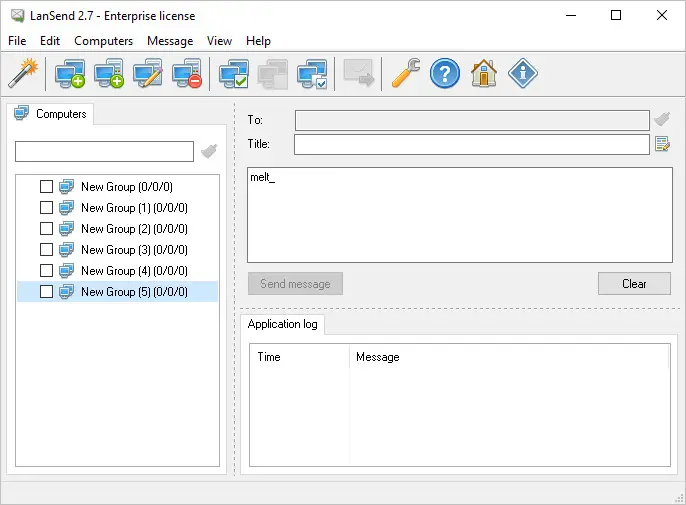Click add computer with server icon
Image resolution: width=686 pixels, height=505 pixels.
coord(108,73)
